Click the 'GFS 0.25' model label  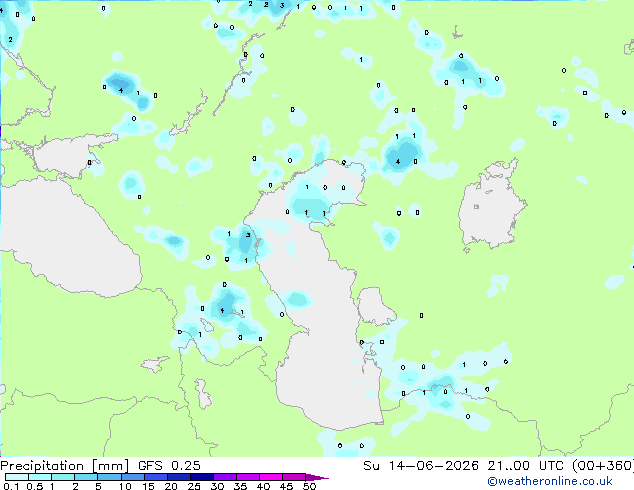coord(169,466)
